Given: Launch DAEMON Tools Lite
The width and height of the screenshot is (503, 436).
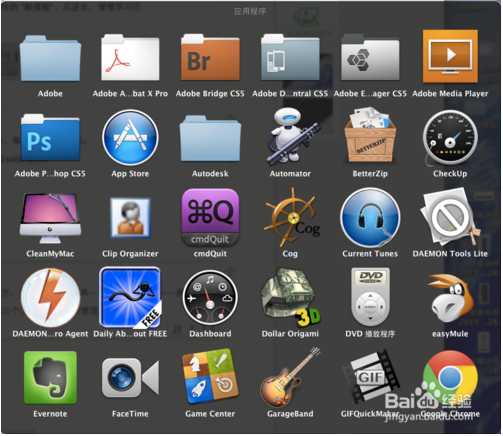Looking at the screenshot, I should (x=450, y=217).
